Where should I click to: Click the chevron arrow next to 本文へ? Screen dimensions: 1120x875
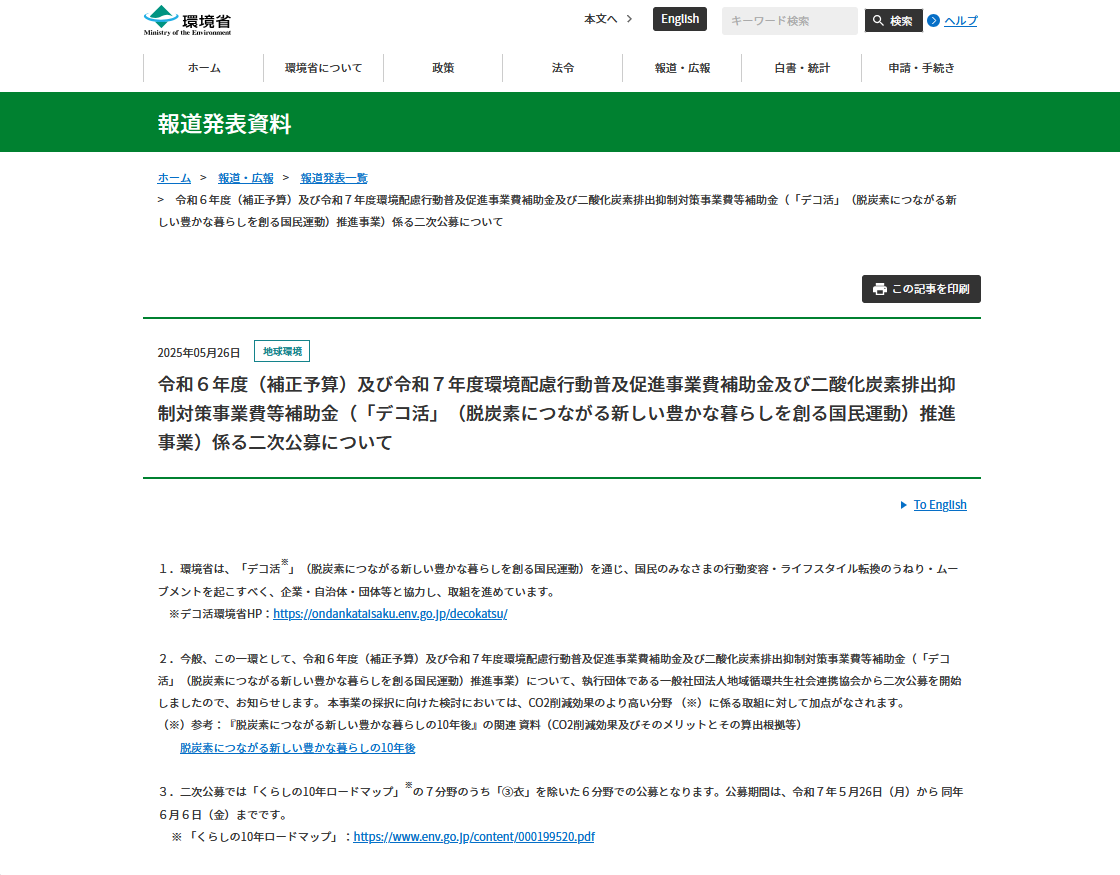[x=629, y=19]
